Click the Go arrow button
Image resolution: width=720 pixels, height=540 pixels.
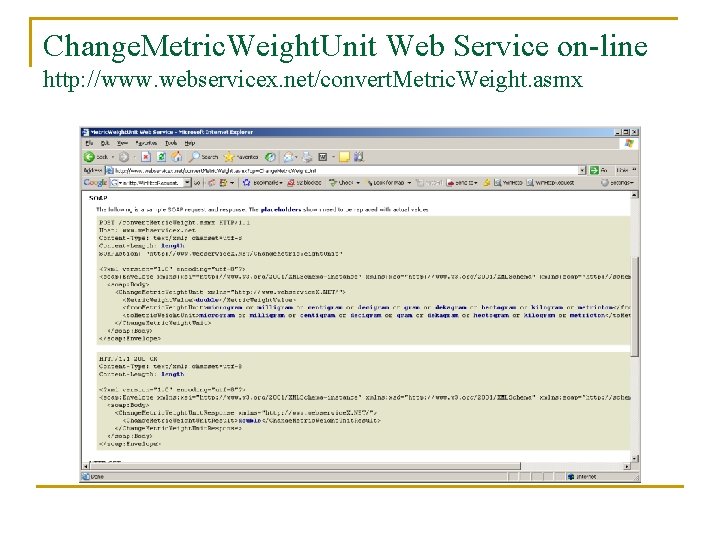594,170
